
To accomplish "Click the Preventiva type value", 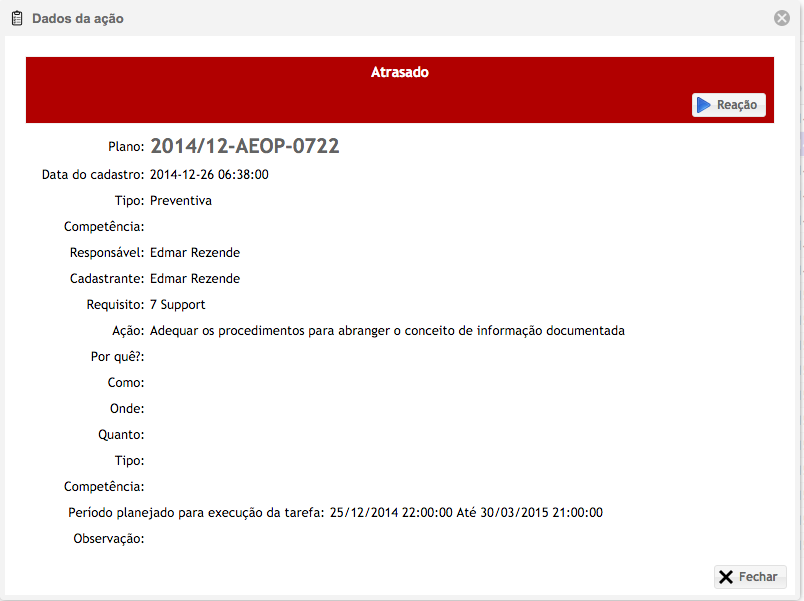I will pyautogui.click(x=180, y=201).
